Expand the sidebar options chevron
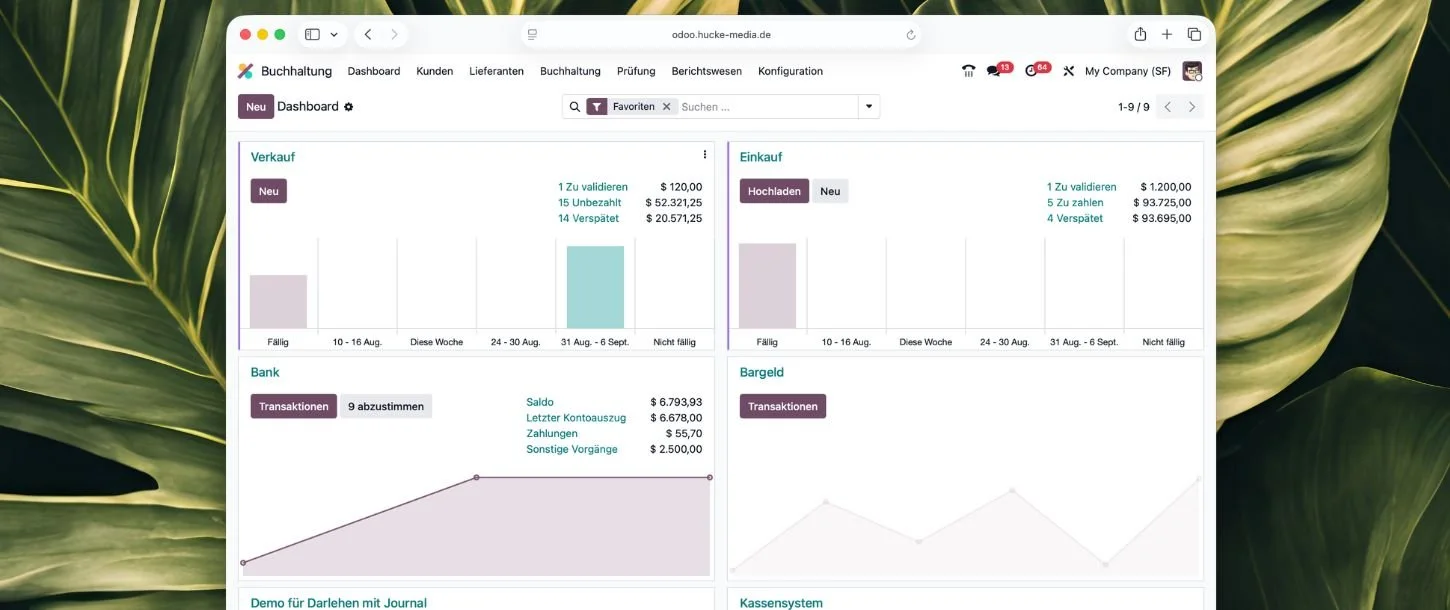This screenshot has height=610, width=1450. pos(334,34)
